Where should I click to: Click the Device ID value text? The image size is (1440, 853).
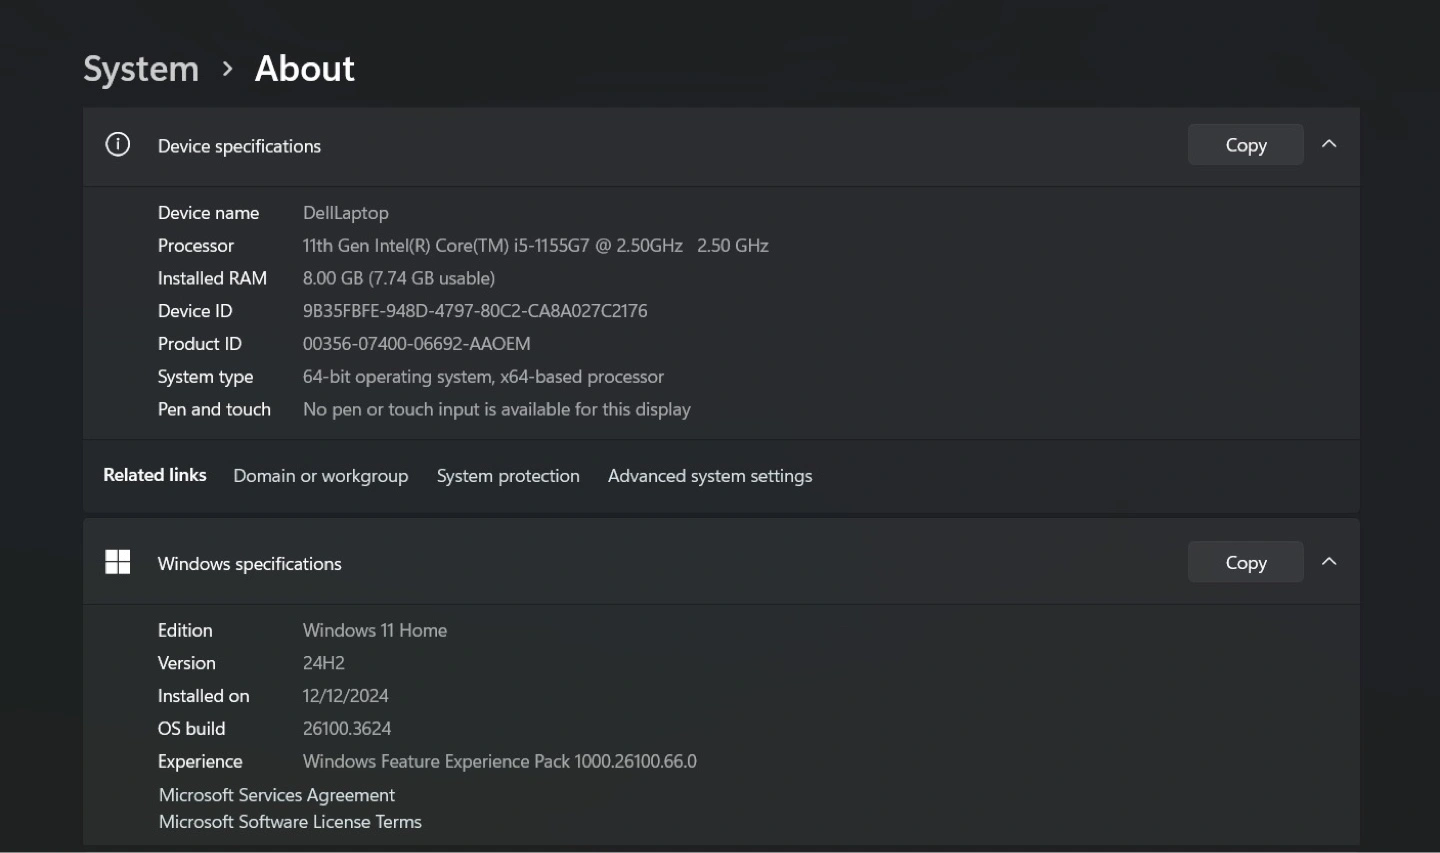[475, 311]
